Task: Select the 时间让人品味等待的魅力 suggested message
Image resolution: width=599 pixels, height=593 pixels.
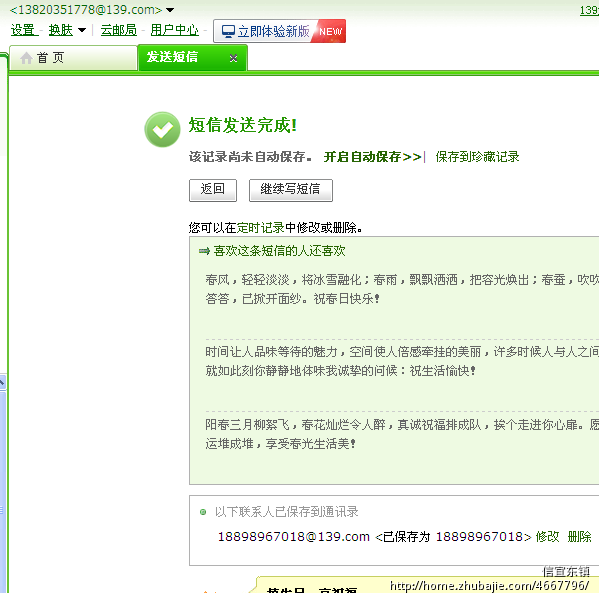Action: pyautogui.click(x=402, y=361)
